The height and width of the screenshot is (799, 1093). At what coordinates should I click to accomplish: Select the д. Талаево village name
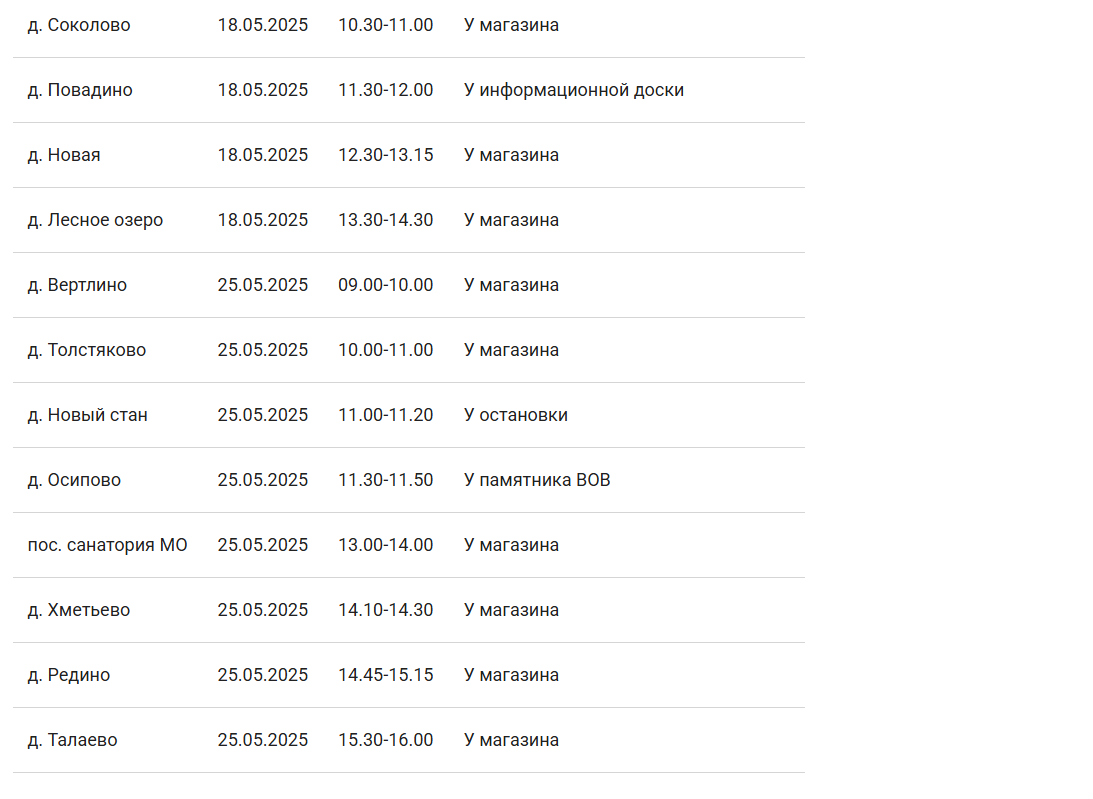point(72,740)
